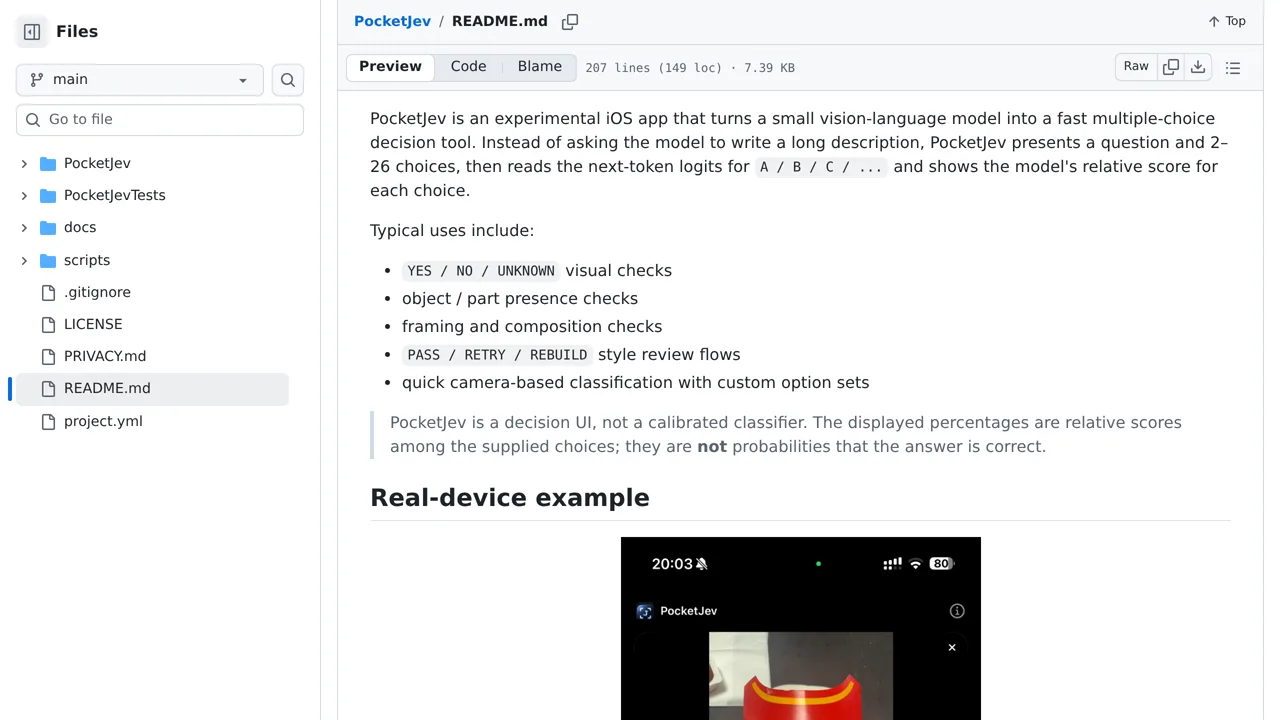
Task: Click the 'A / B / C / ...' code text
Action: point(821,167)
